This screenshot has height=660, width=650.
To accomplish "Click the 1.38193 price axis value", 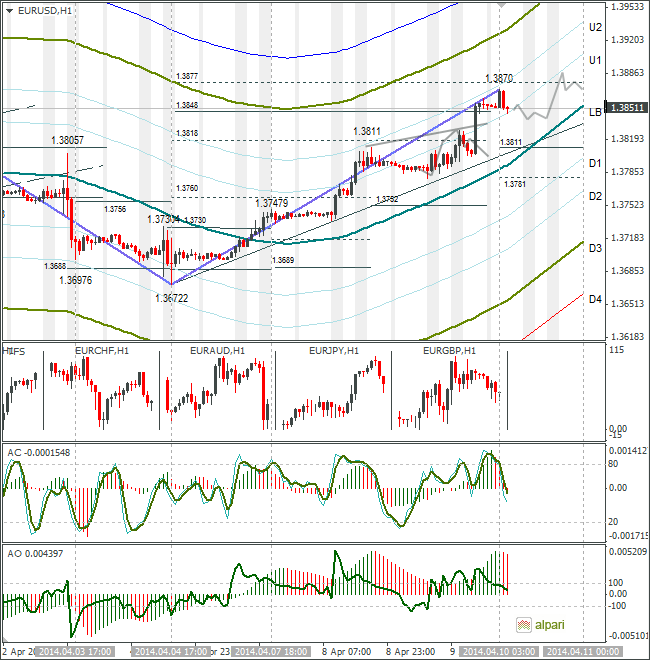I will 627,138.
